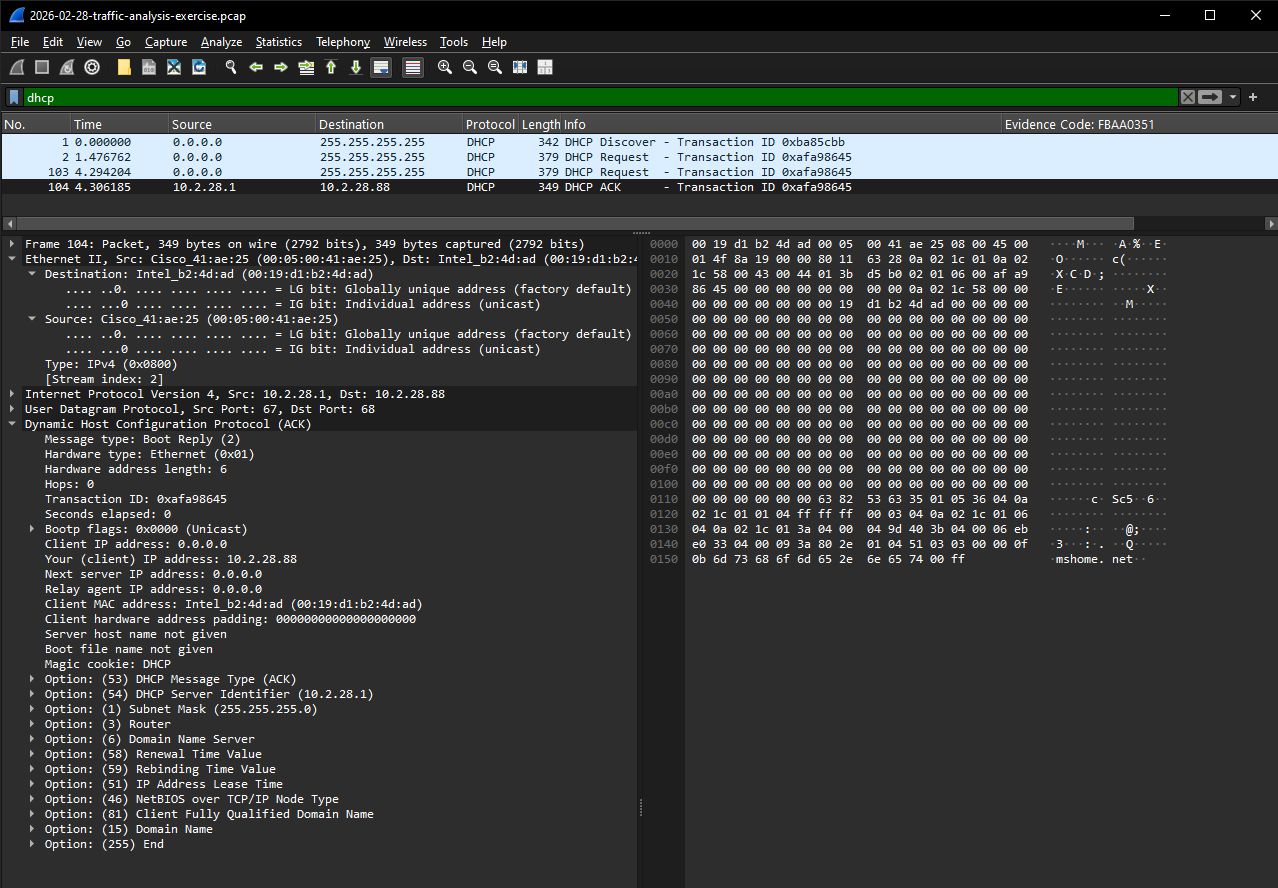Image resolution: width=1278 pixels, height=888 pixels.
Task: Zoom out the main window text
Action: [x=470, y=67]
